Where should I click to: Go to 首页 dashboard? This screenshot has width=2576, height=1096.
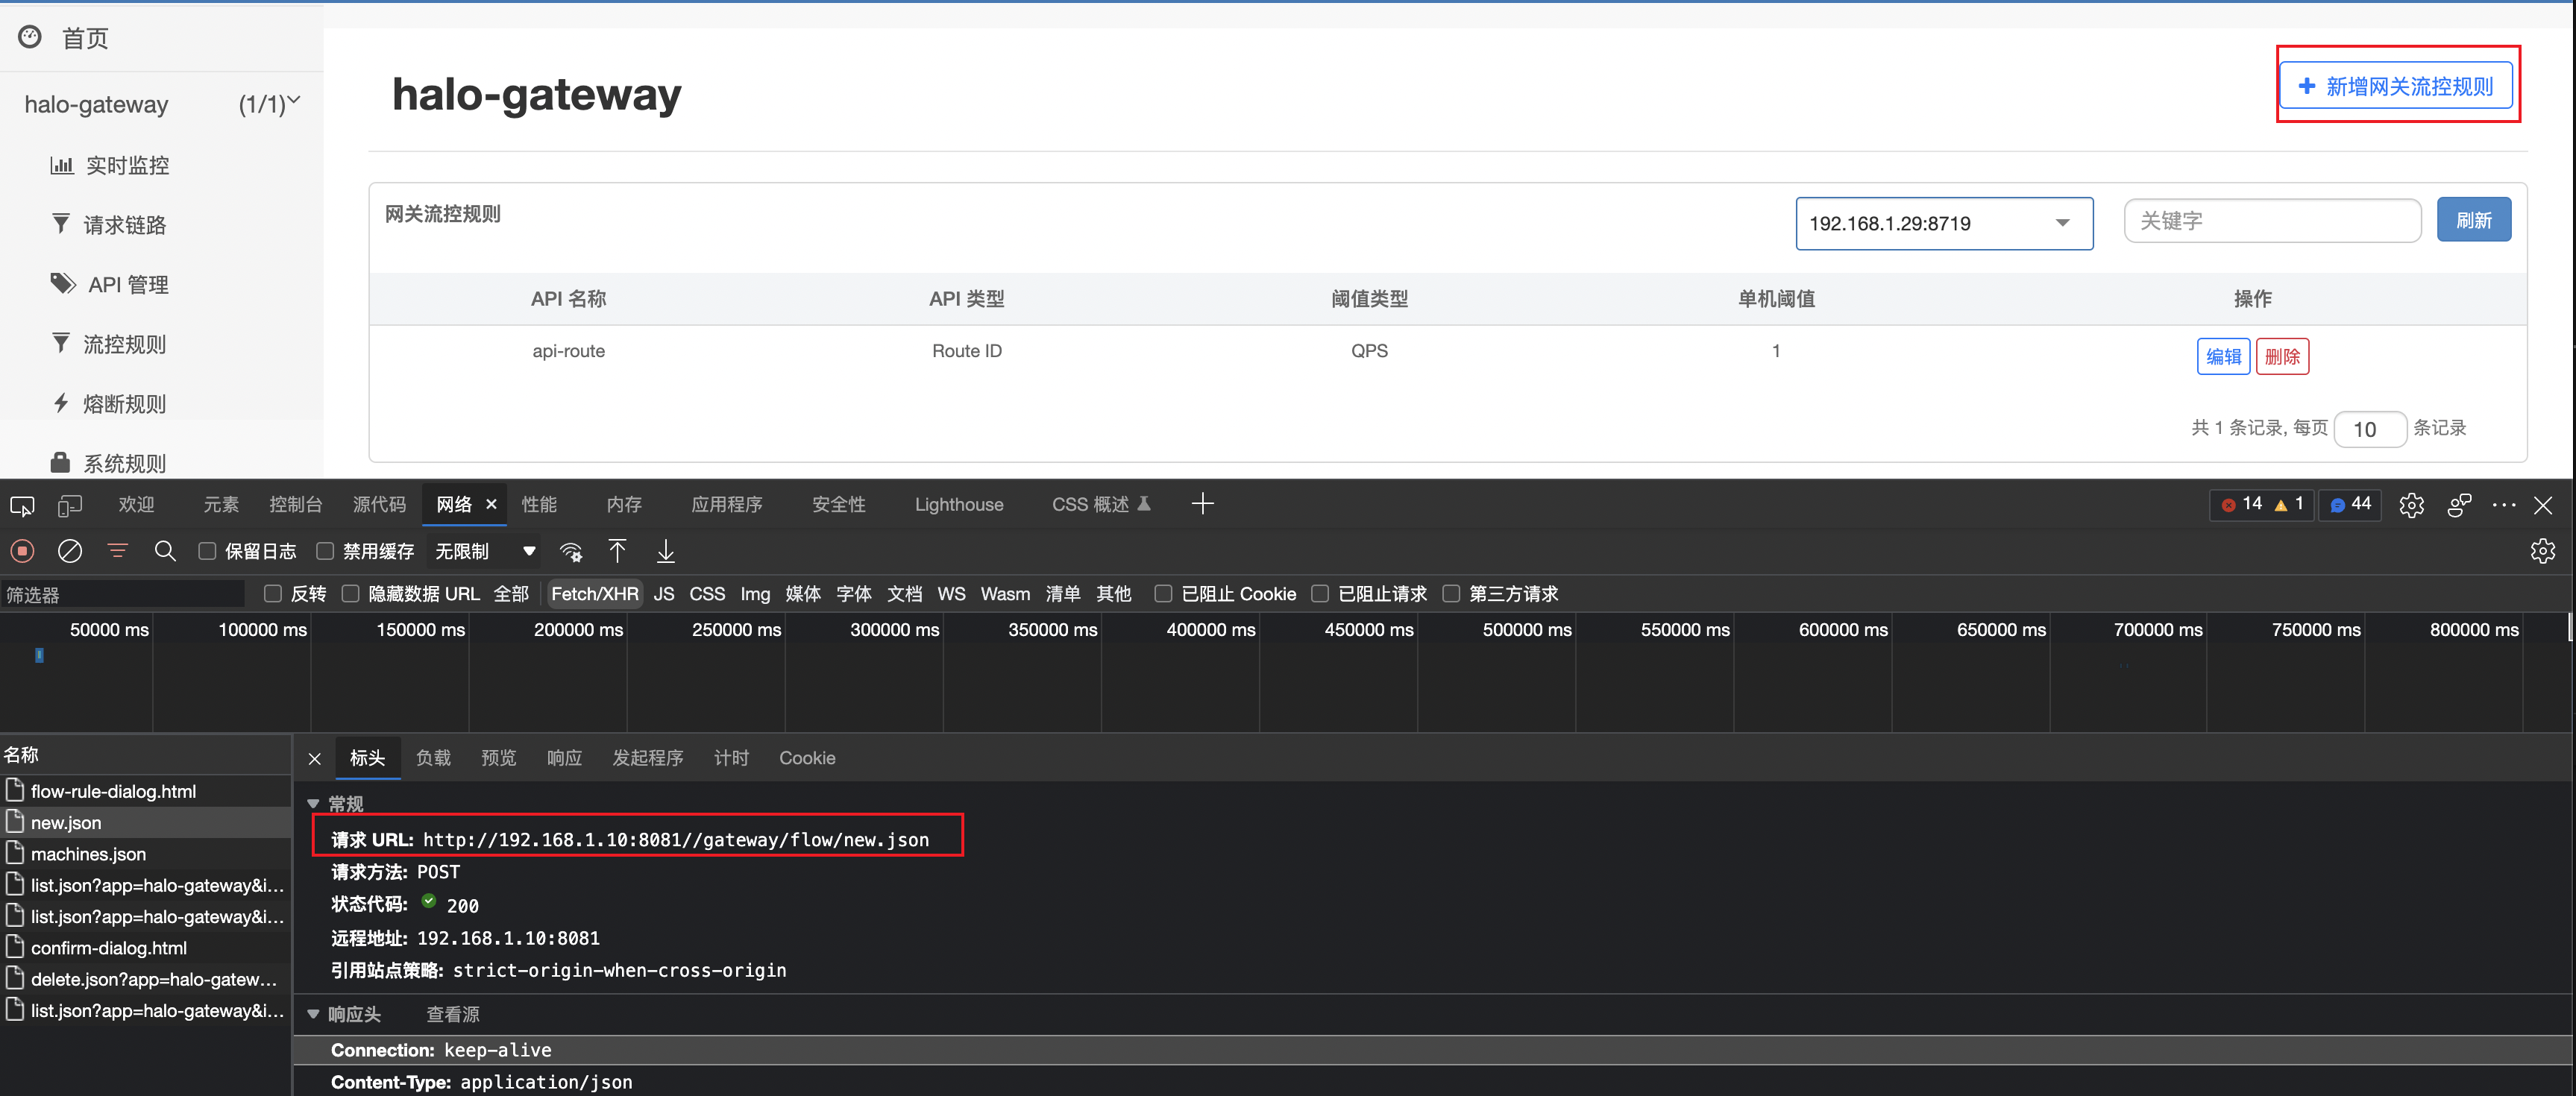tap(85, 38)
